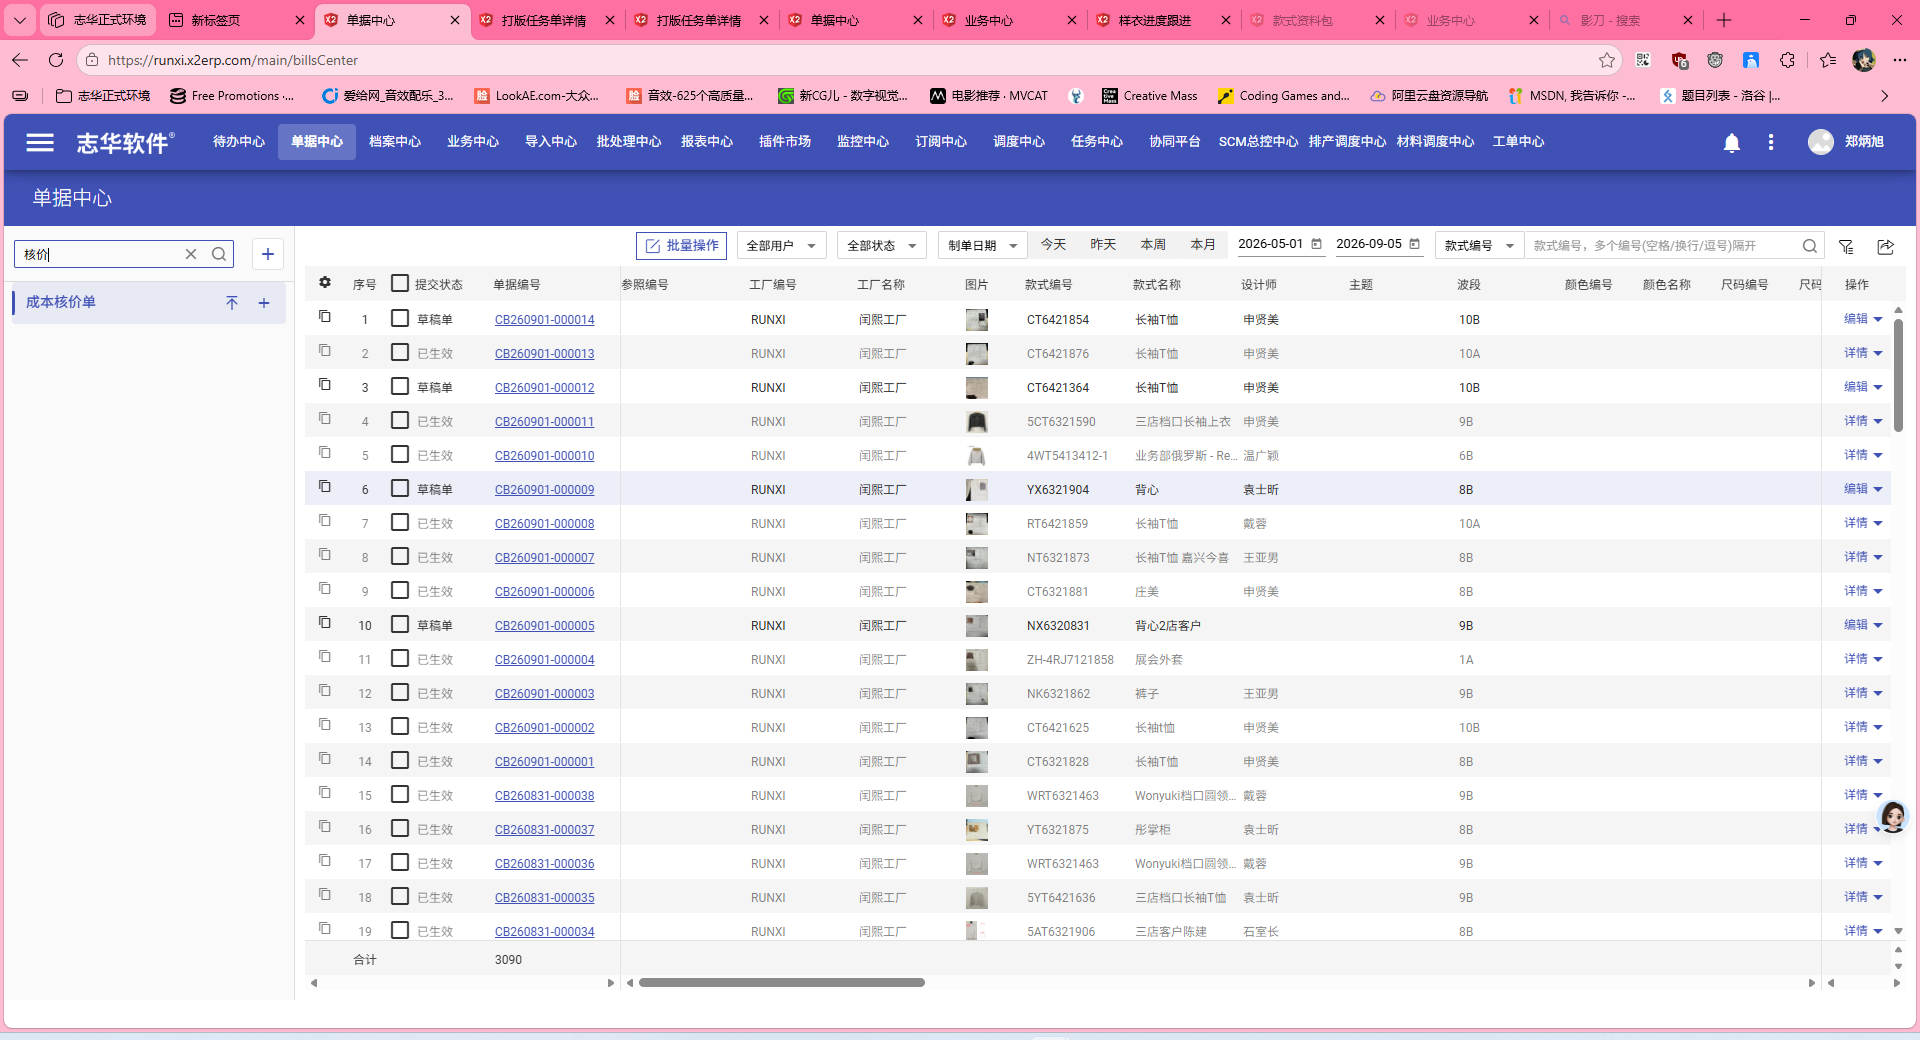Click the search magnifier in left filter box

219,254
